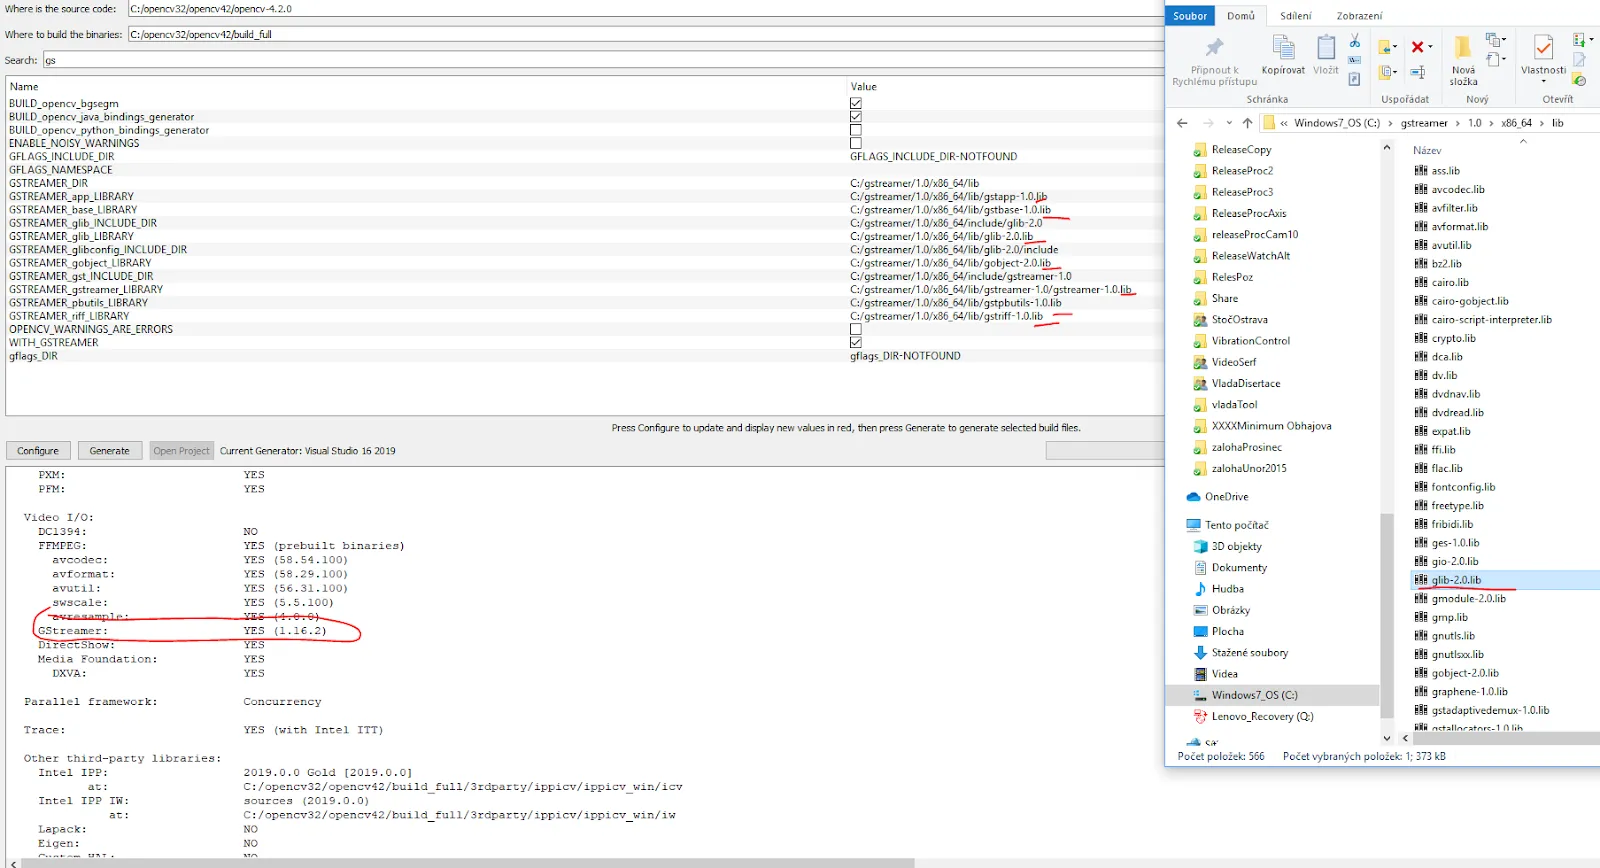Image resolution: width=1600 pixels, height=868 pixels.
Task: Open the Delete button's dropdown arrow
Action: 1430,47
